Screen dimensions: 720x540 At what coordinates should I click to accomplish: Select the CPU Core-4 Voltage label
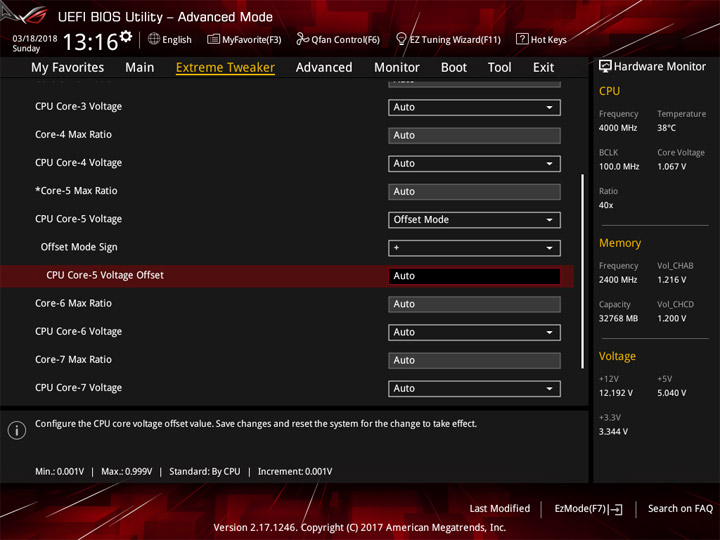pyautogui.click(x=79, y=163)
